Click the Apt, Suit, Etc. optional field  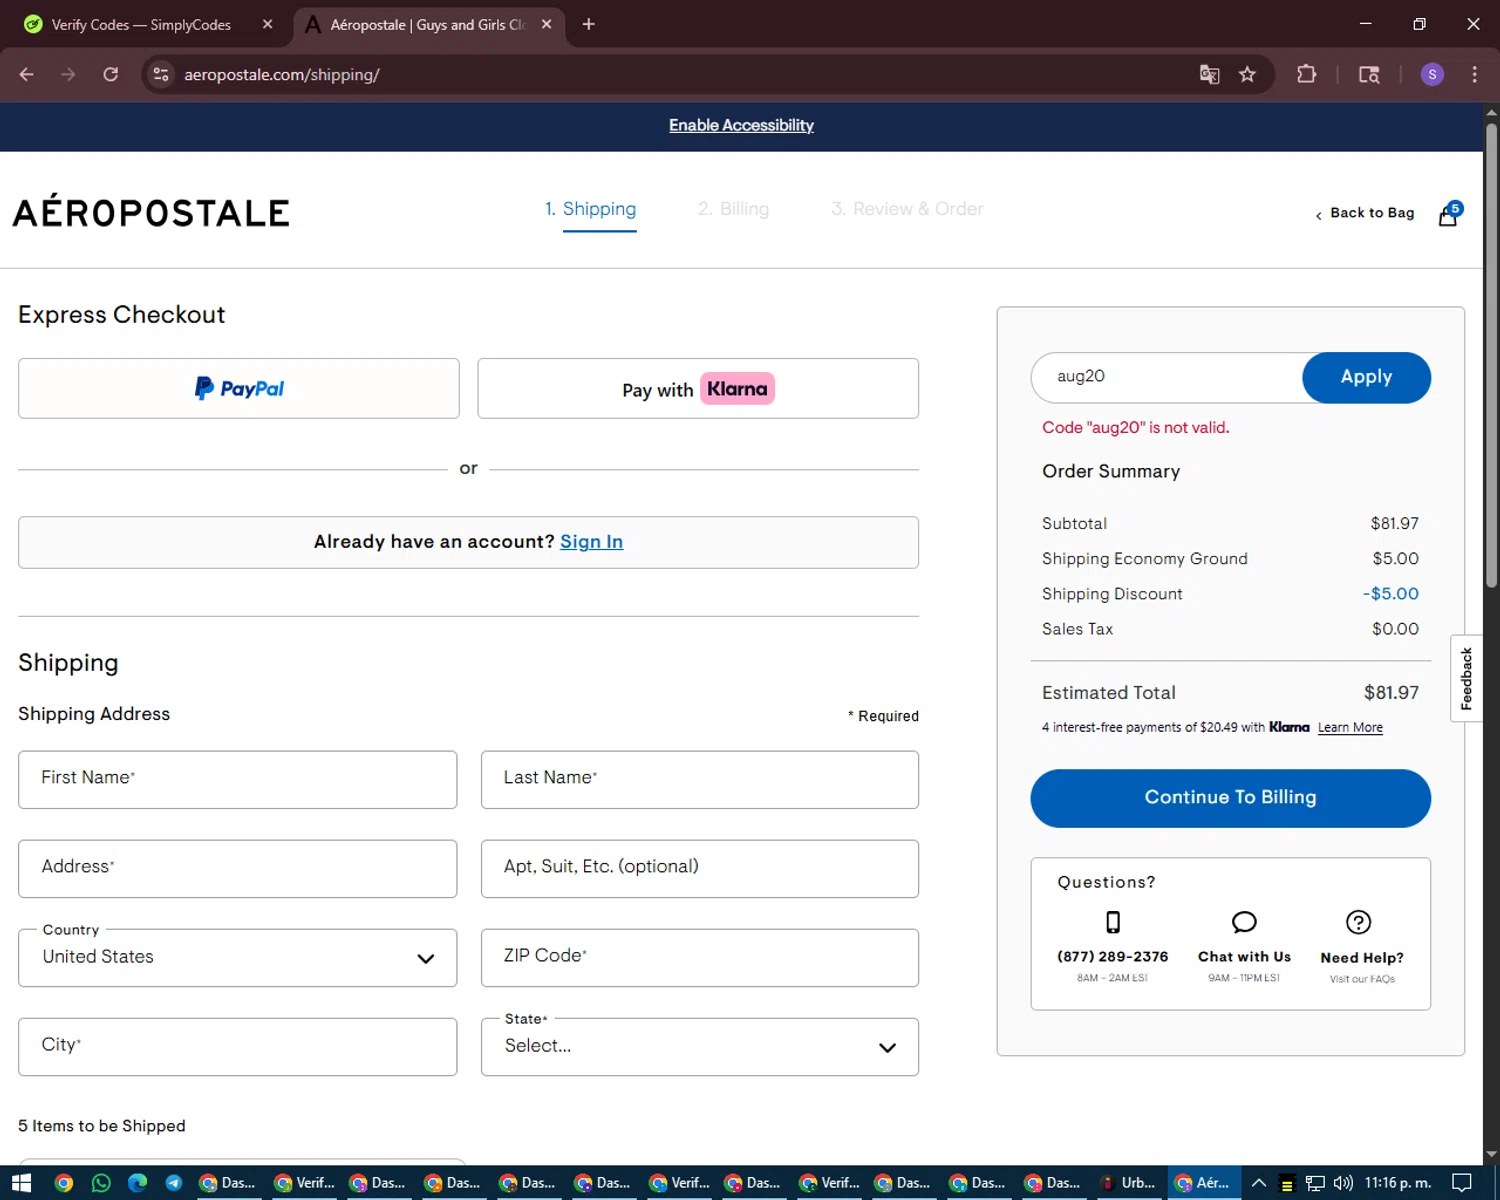pos(700,869)
